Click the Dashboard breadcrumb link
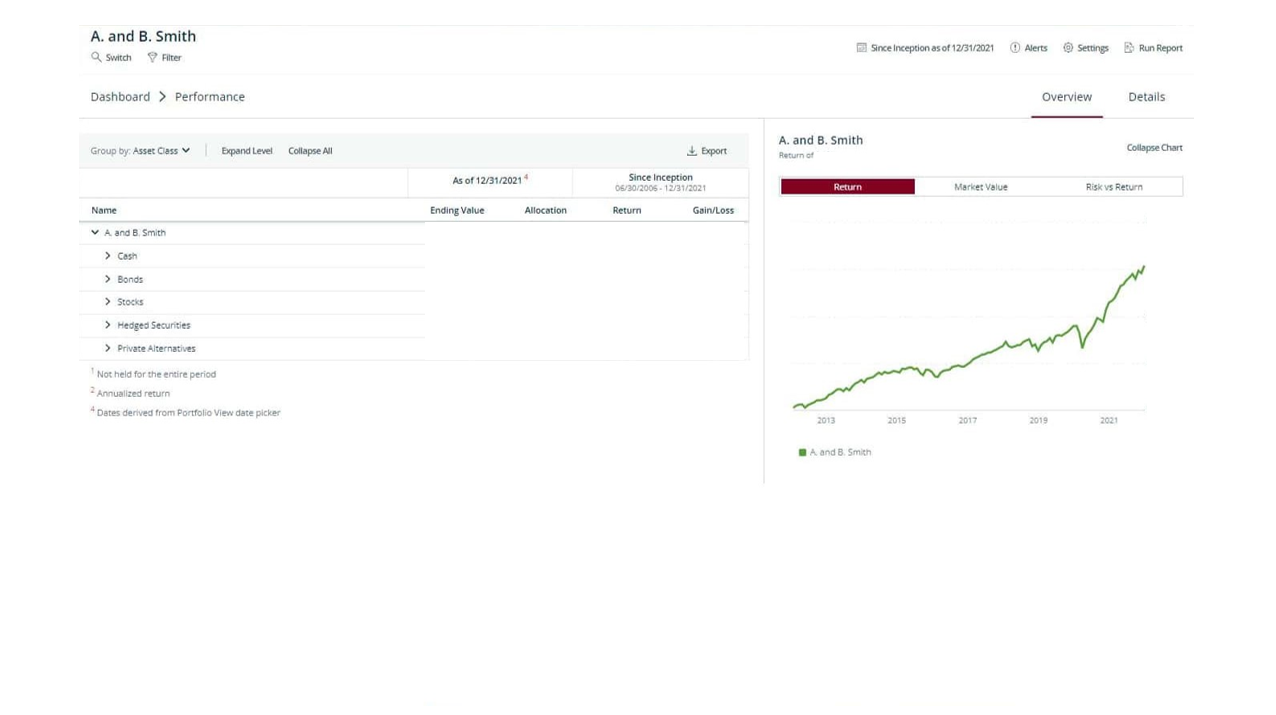 tap(120, 96)
